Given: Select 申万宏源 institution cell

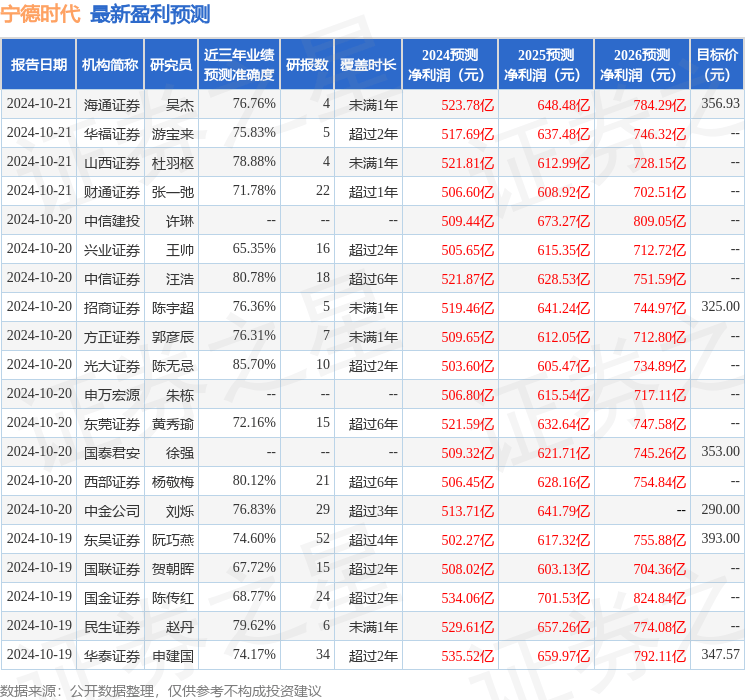Looking at the screenshot, I should 112,394.
